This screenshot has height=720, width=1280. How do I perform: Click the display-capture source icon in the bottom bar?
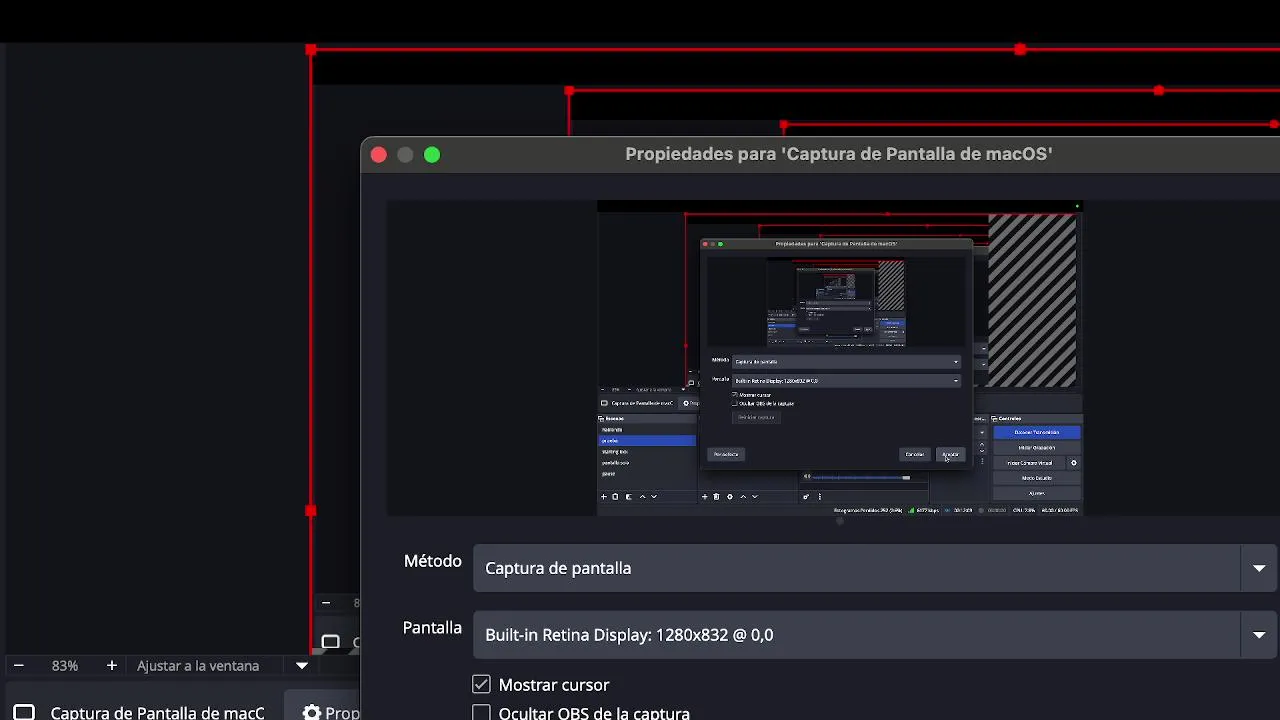tap(24, 713)
